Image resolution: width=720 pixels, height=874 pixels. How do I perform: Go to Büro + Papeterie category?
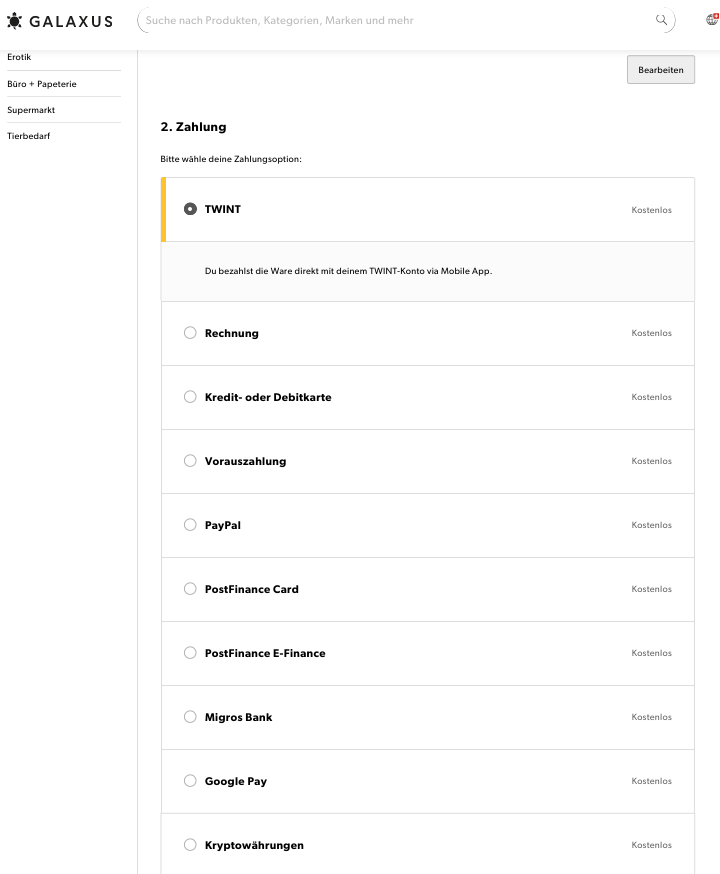pyautogui.click(x=42, y=84)
